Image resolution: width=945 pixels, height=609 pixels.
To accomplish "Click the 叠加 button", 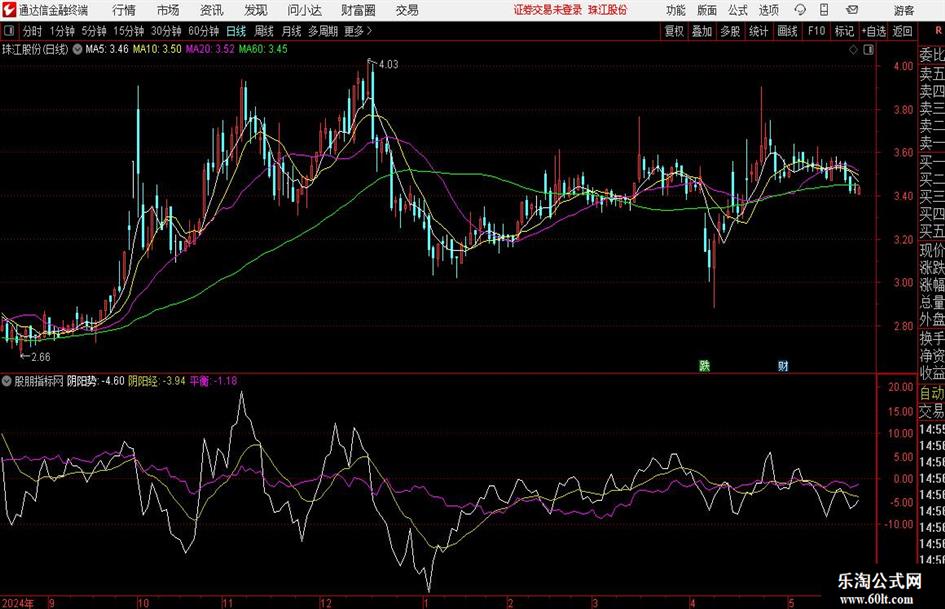I will tap(702, 31).
